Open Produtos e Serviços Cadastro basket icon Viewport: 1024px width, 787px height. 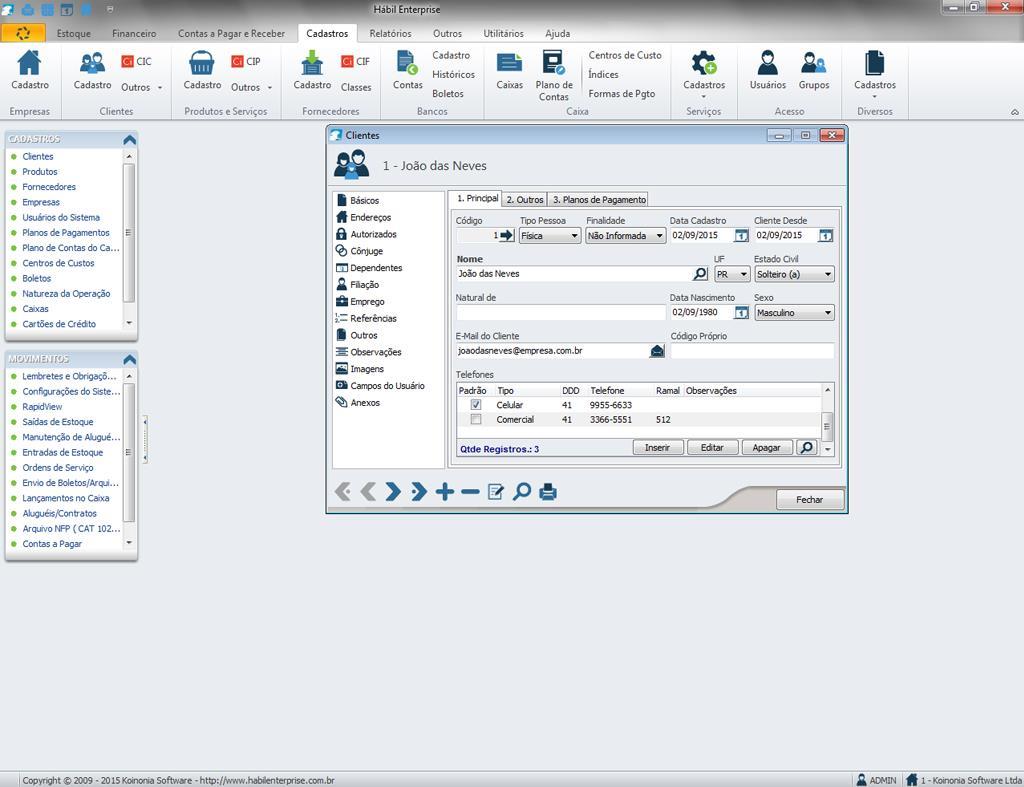click(x=202, y=63)
